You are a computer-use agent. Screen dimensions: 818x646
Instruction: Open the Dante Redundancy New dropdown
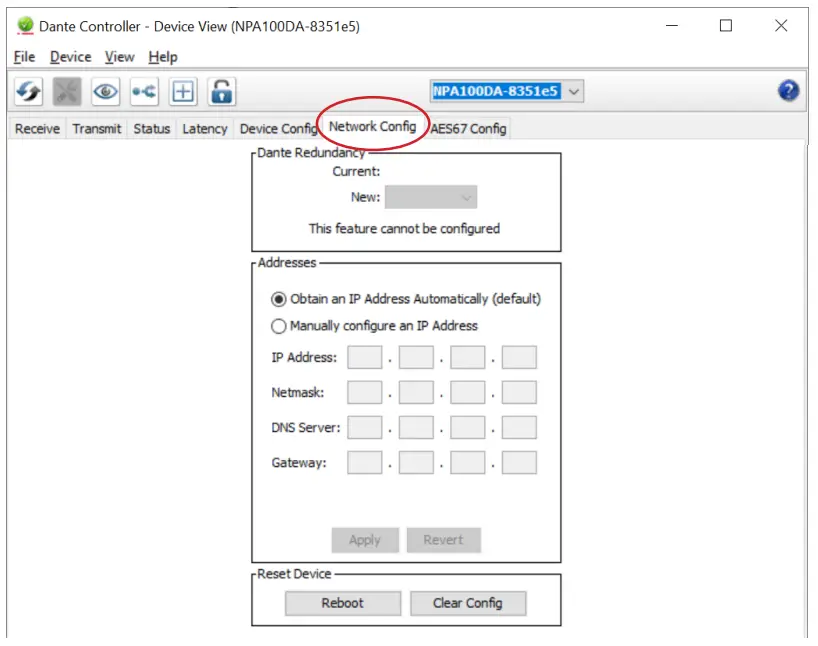(x=431, y=197)
